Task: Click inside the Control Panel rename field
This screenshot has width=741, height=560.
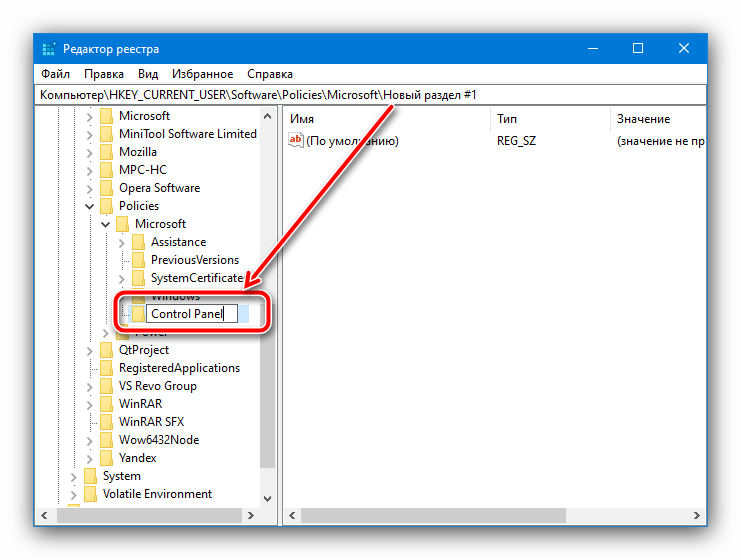Action: [192, 314]
